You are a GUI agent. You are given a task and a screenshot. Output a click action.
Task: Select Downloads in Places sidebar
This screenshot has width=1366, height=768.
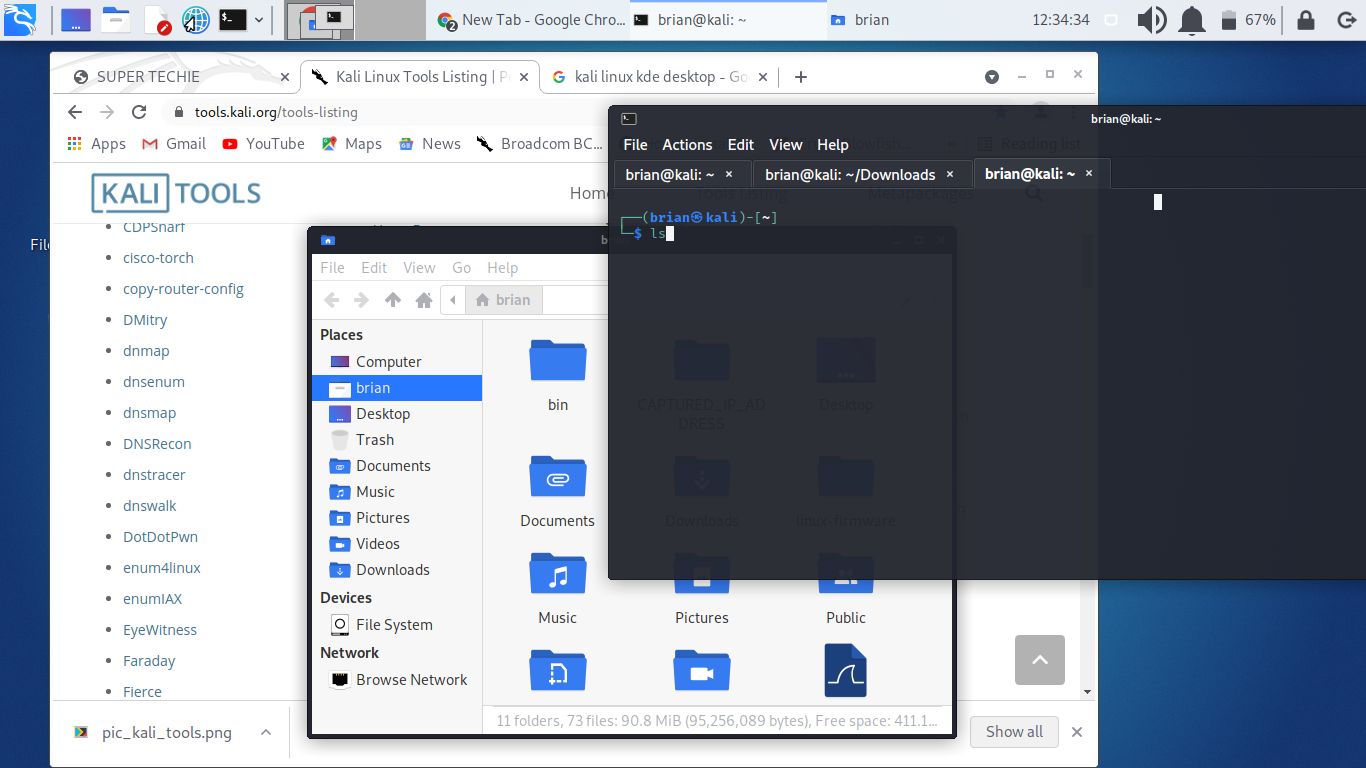click(397, 570)
